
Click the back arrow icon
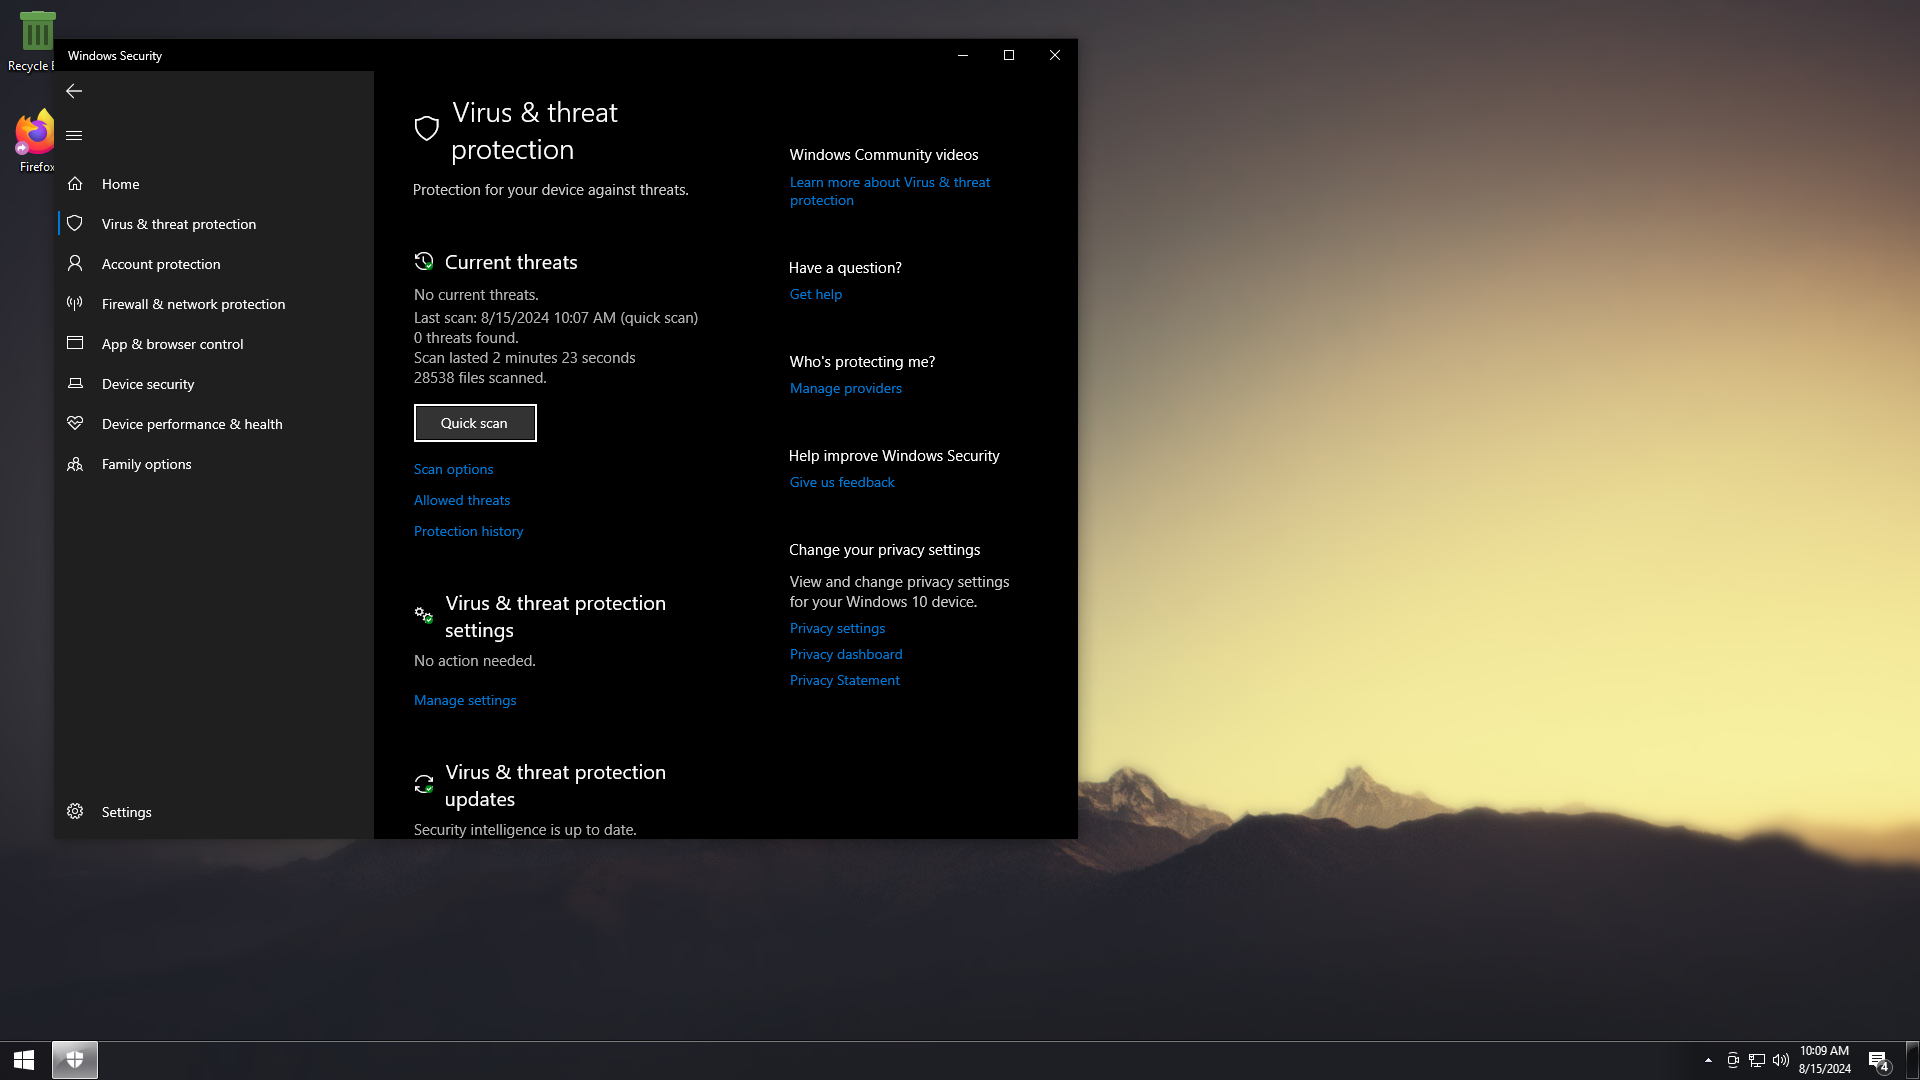click(x=74, y=91)
